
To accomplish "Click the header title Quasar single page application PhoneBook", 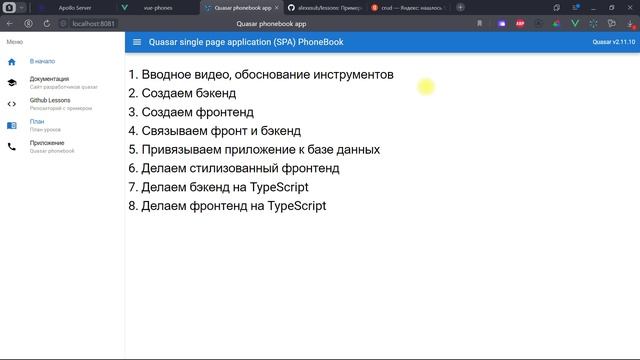I will (x=246, y=42).
